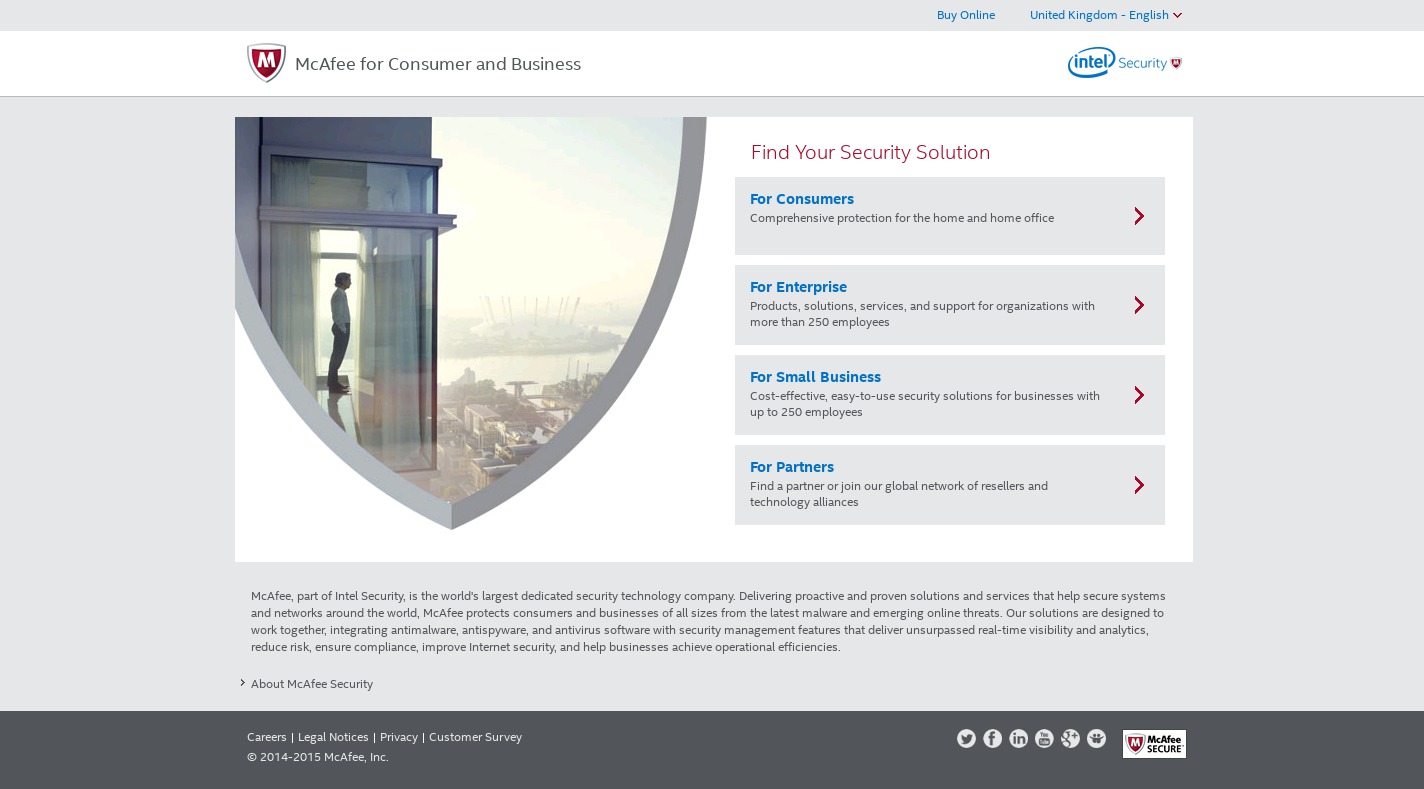Open McAfee's Twitter page icon

[x=966, y=738]
